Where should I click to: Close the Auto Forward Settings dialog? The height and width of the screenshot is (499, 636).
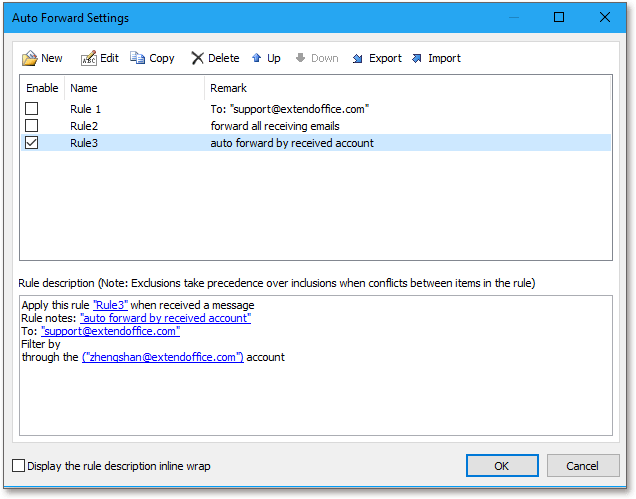click(605, 17)
